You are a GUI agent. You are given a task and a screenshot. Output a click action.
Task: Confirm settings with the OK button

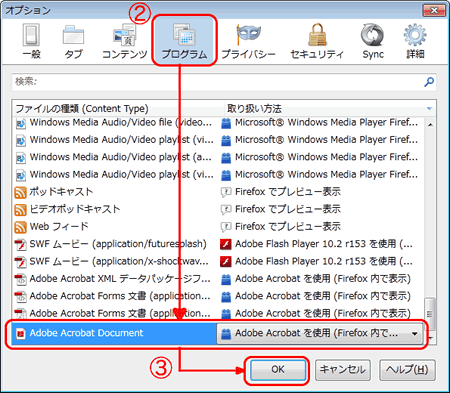(x=278, y=370)
